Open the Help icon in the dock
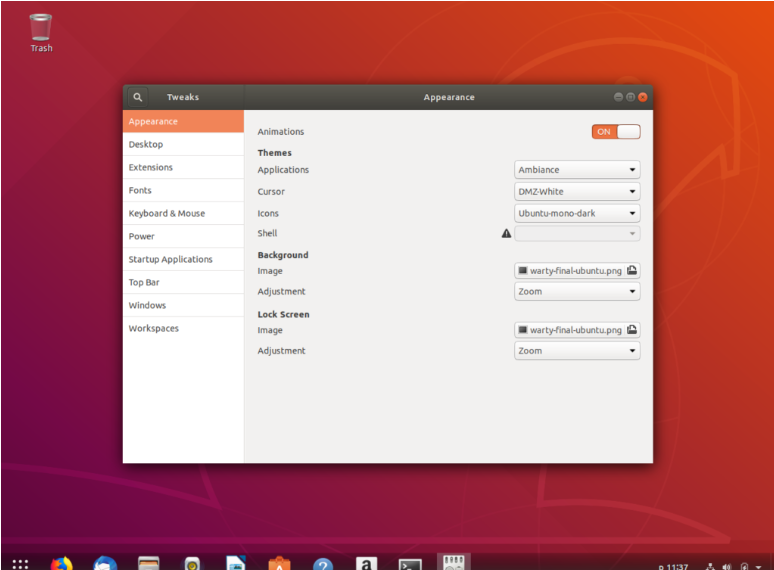Image resolution: width=774 pixels, height=570 pixels. click(x=323, y=564)
